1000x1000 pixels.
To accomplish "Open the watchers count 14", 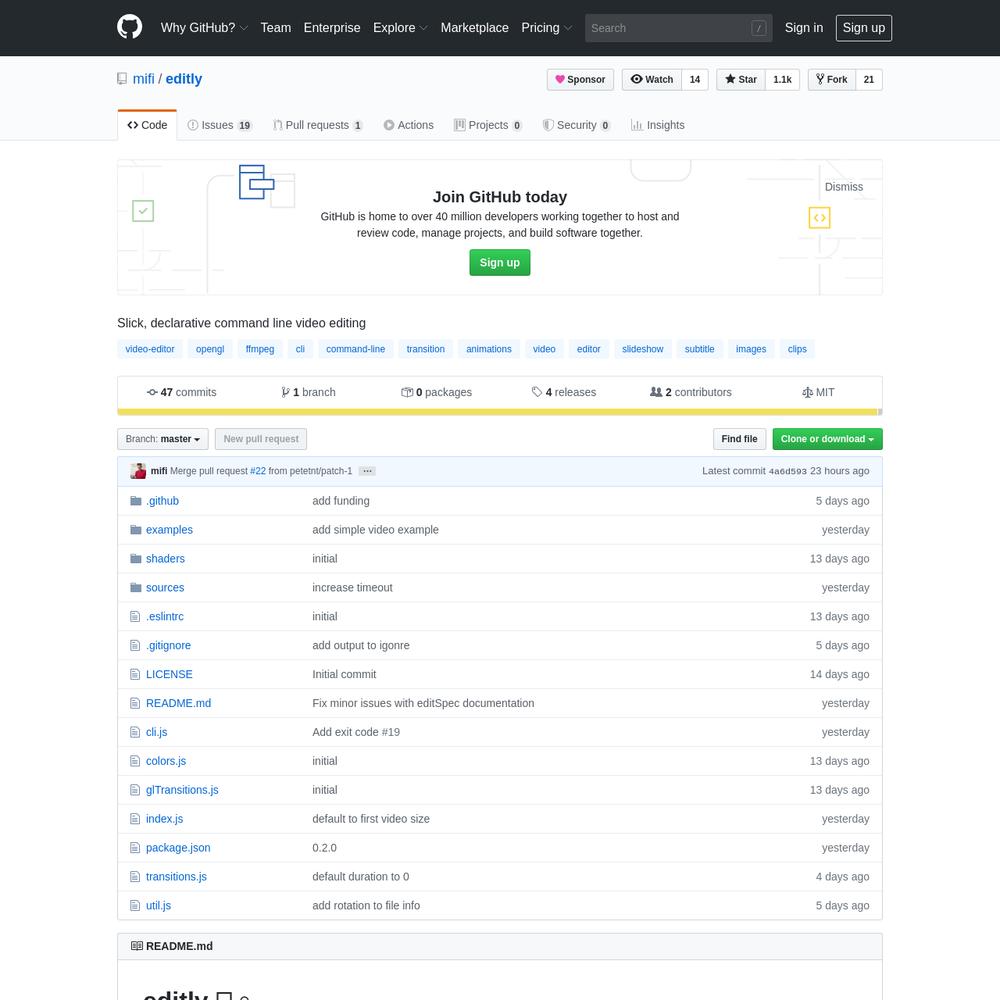I will click(x=695, y=80).
